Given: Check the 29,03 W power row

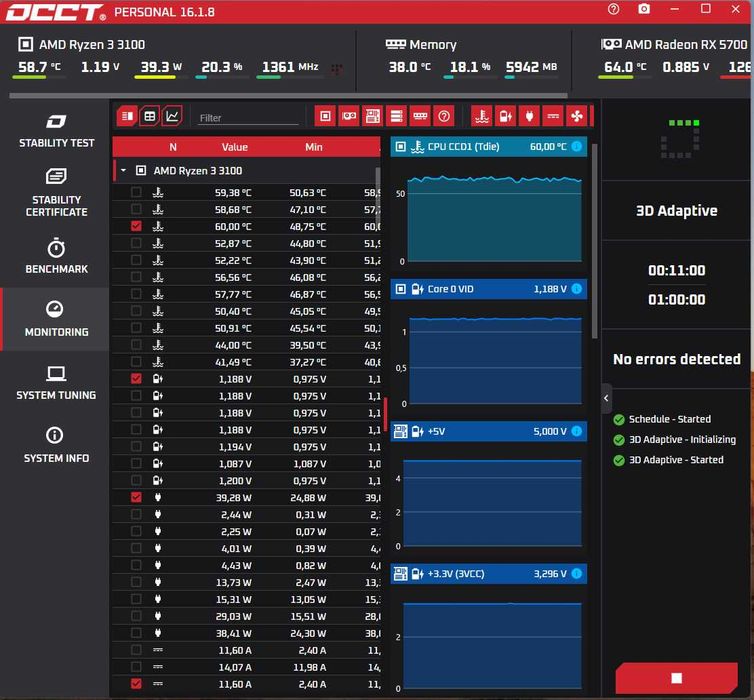Looking at the screenshot, I should (x=136, y=616).
